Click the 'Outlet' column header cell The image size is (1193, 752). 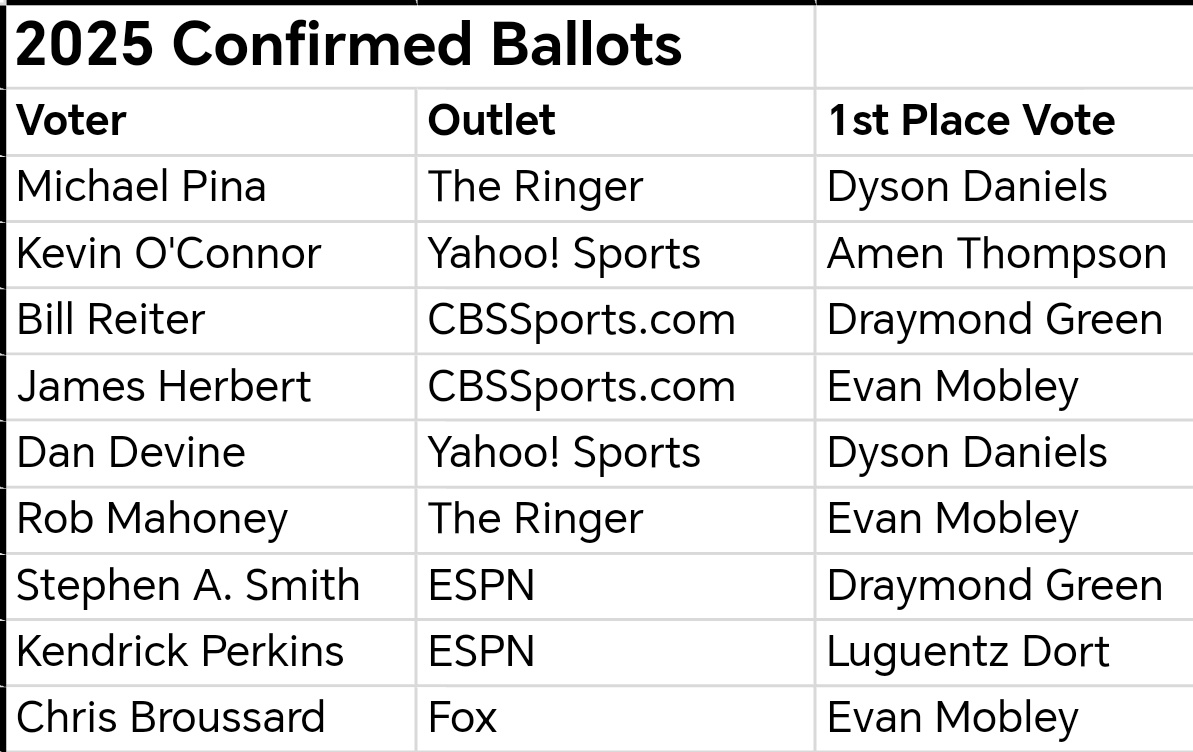[x=615, y=122]
